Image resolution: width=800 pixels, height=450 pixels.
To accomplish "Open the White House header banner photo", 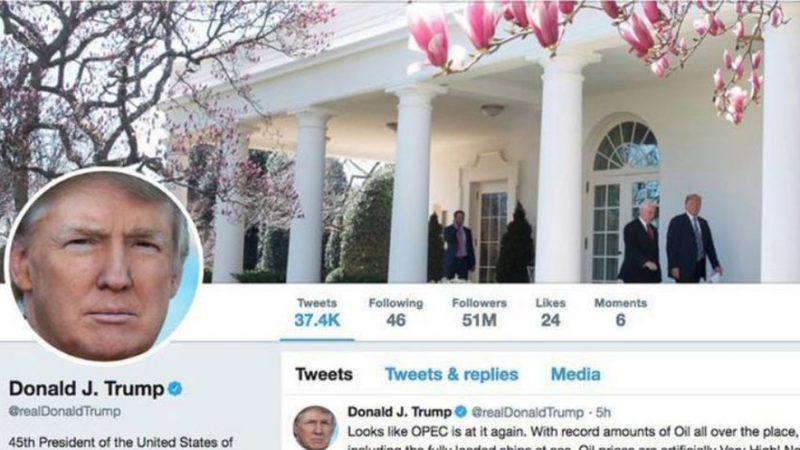I will (x=400, y=141).
